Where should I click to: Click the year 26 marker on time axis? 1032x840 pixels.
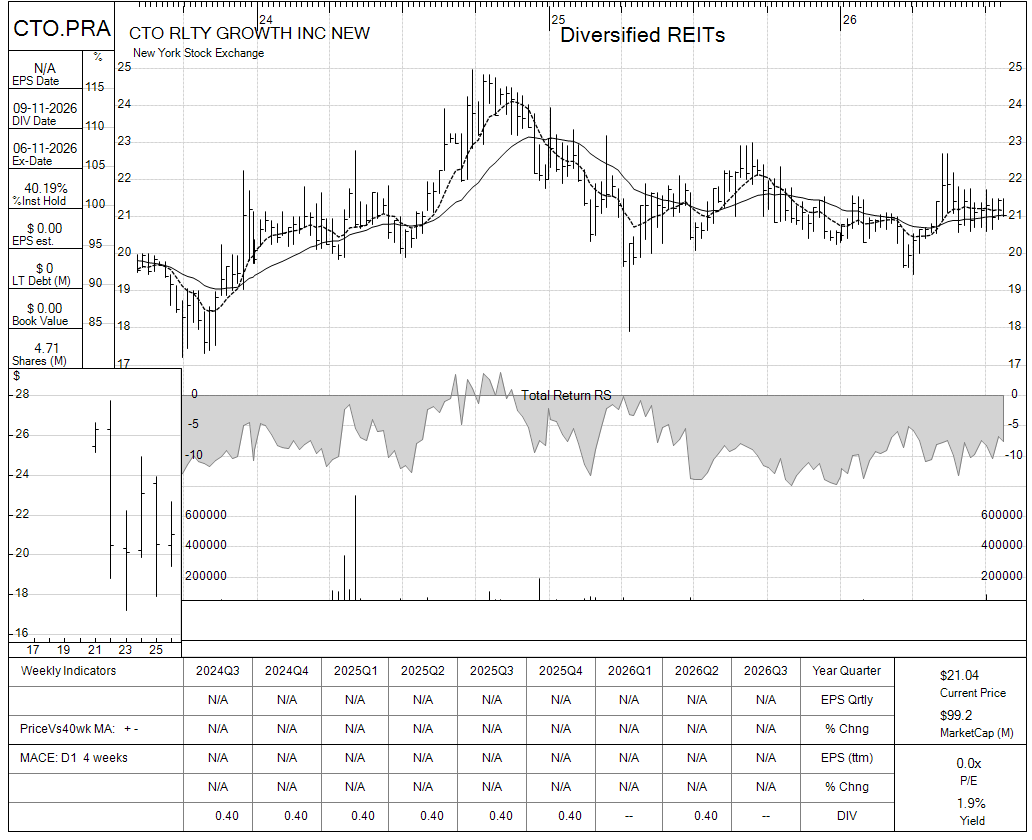point(850,20)
